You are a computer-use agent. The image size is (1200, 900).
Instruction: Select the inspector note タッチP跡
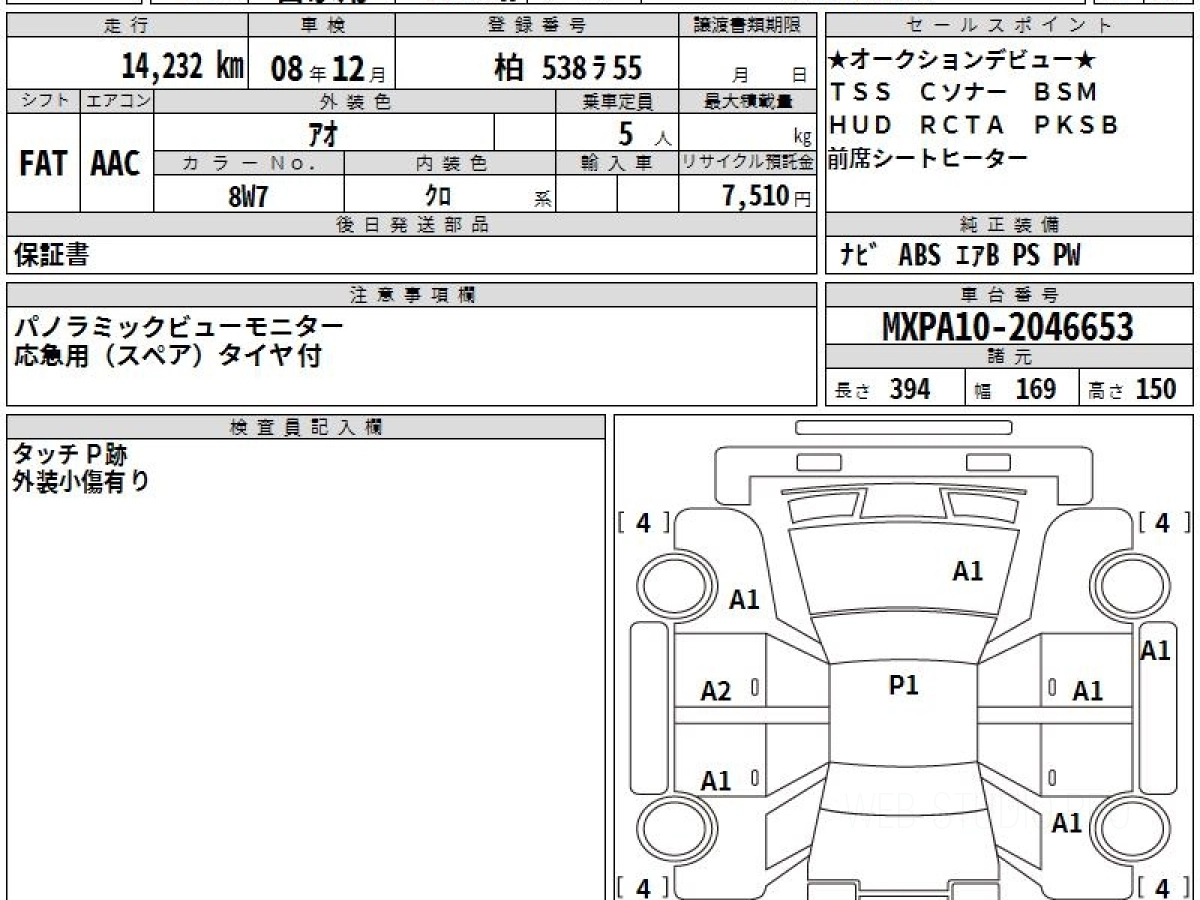(x=70, y=455)
